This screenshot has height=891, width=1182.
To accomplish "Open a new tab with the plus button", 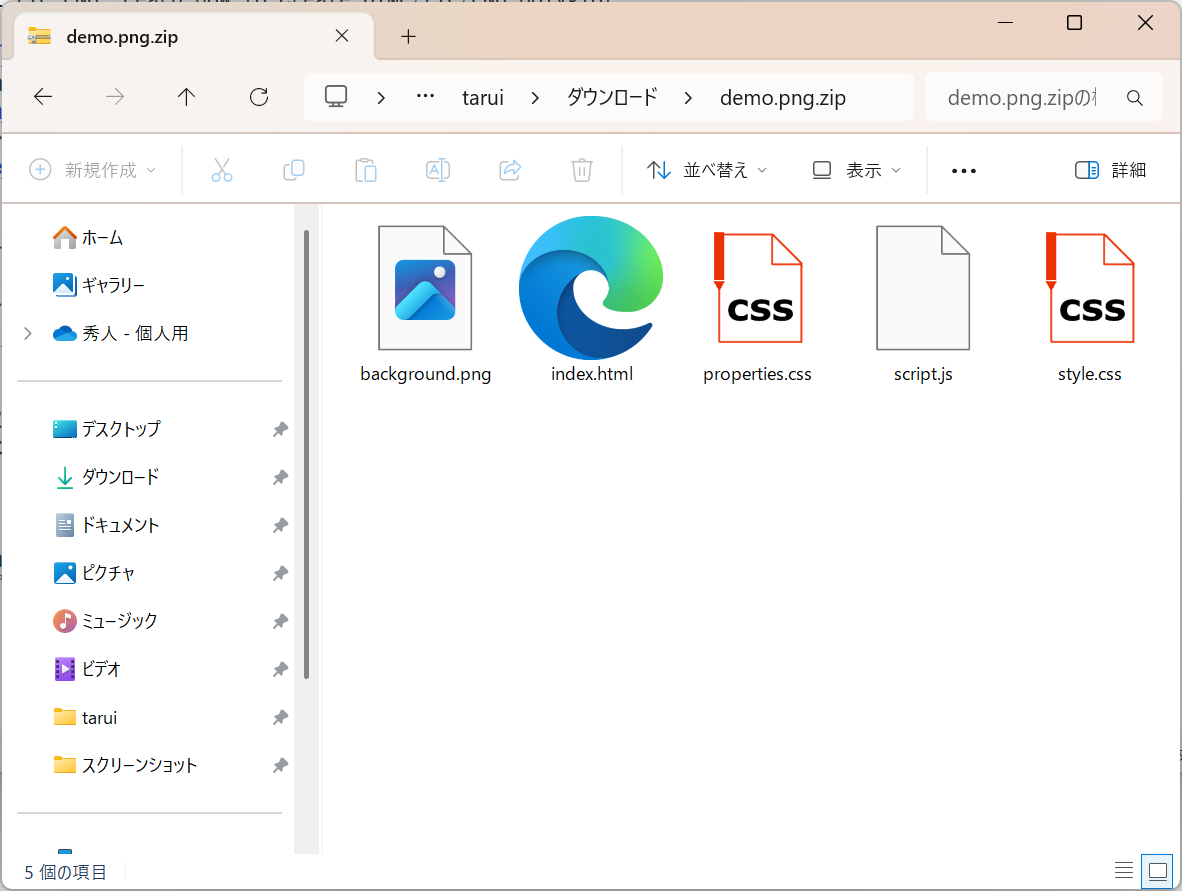I will tap(407, 36).
